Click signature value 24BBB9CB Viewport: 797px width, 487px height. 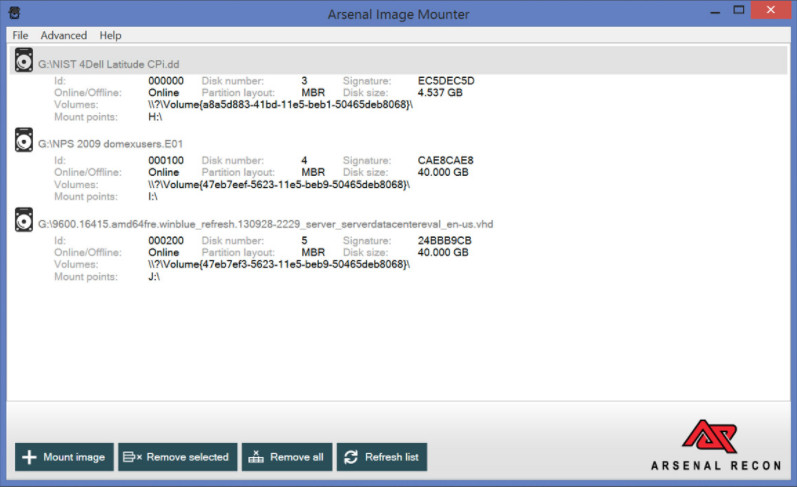coord(445,240)
